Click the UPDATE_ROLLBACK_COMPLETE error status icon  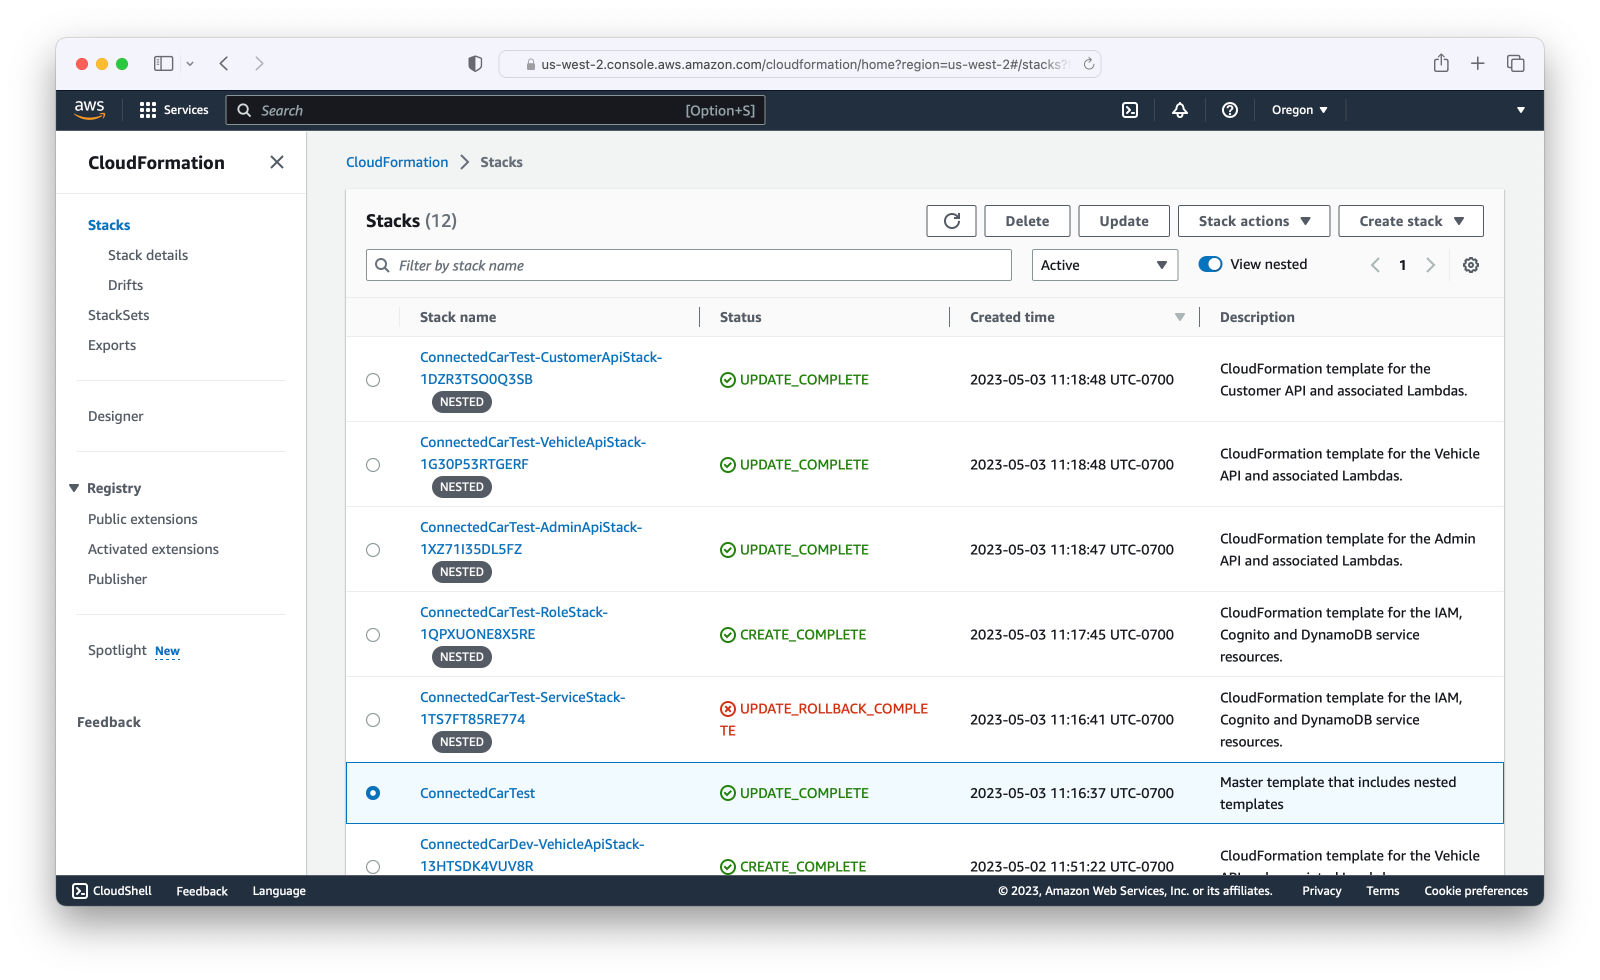[728, 709]
